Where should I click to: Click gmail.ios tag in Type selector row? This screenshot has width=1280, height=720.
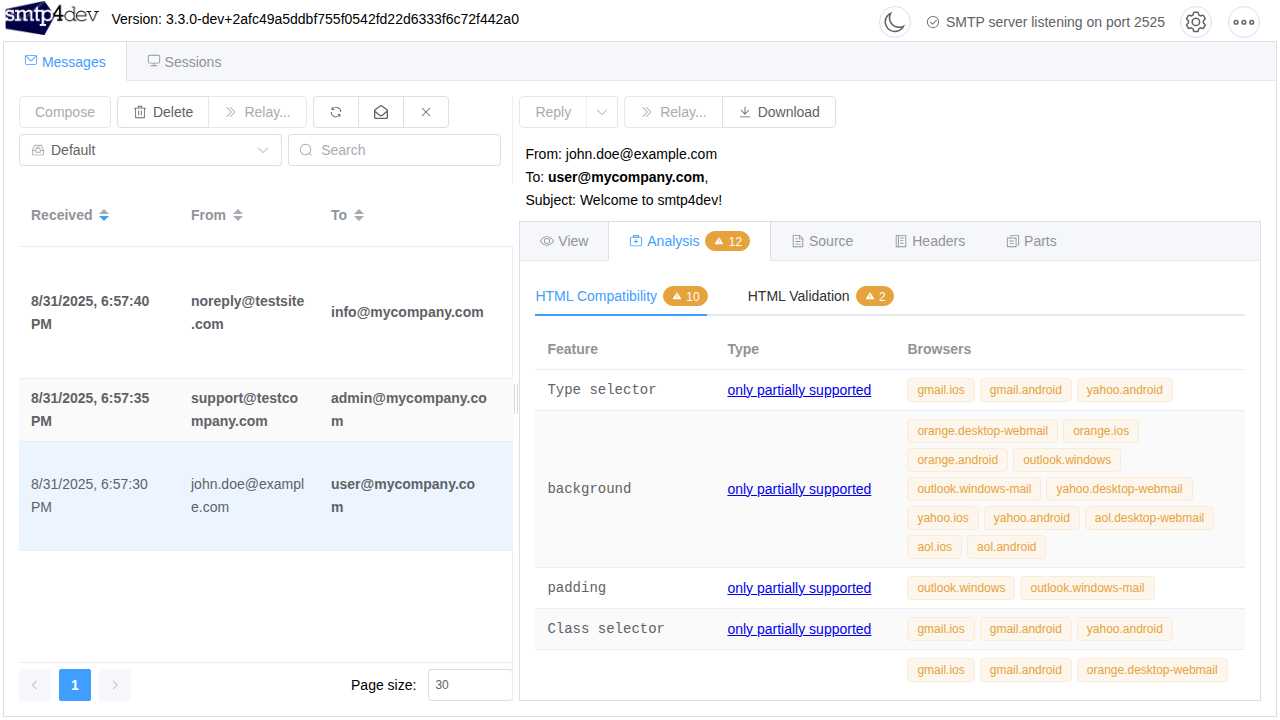tap(941, 390)
